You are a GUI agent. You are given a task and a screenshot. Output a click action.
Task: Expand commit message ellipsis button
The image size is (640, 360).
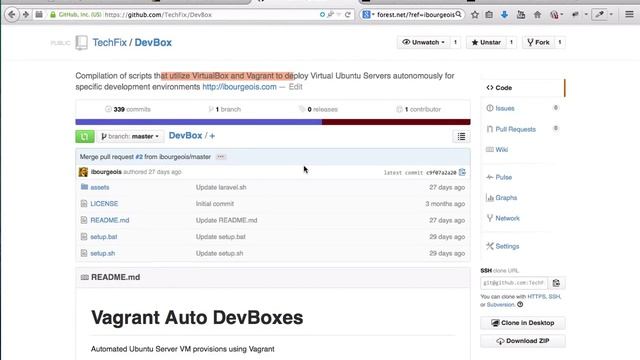coord(221,157)
